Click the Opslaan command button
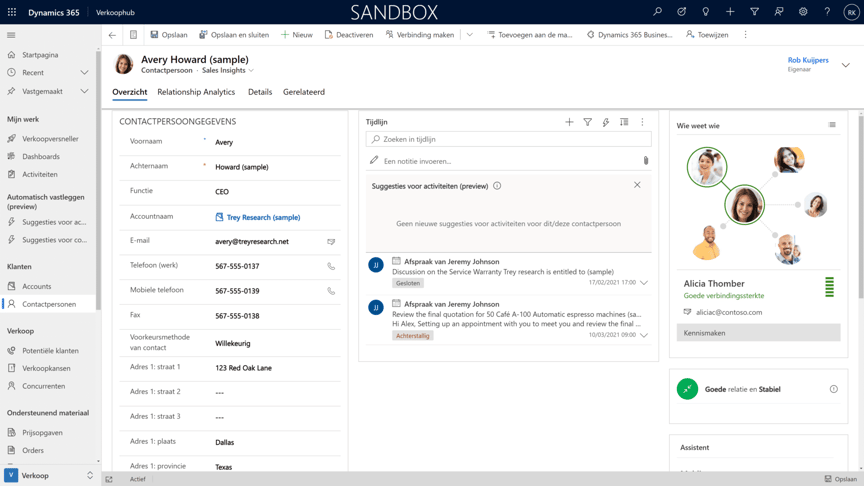Viewport: 864px width, 486px height. tap(169, 35)
